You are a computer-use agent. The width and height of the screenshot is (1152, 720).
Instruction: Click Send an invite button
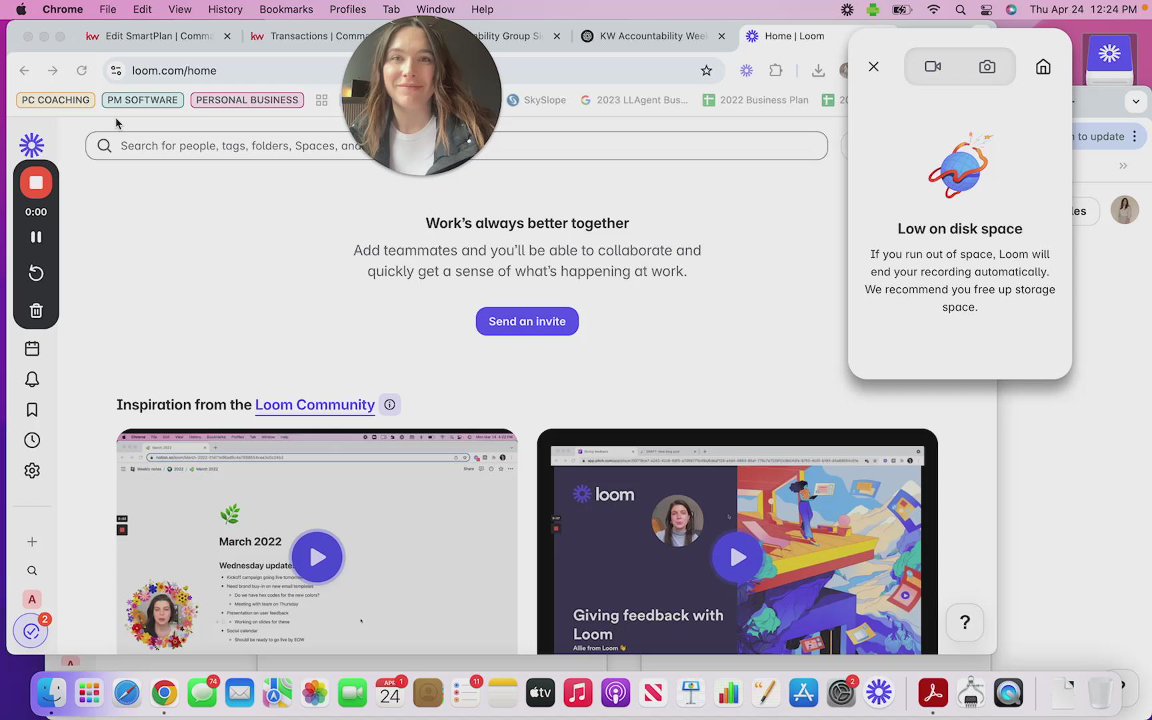coord(527,321)
